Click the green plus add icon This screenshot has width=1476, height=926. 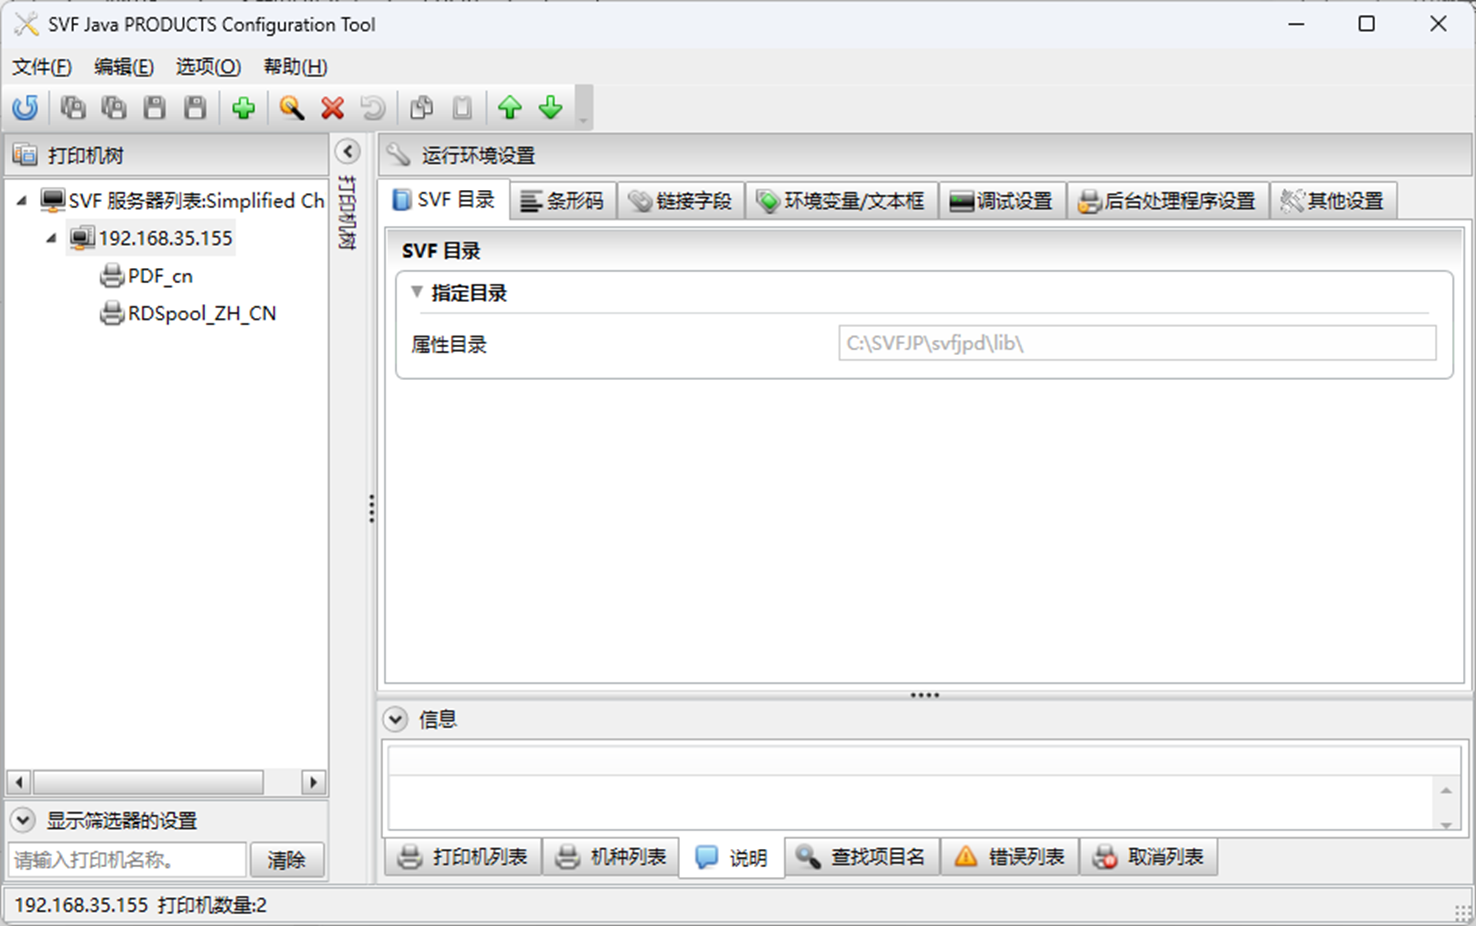(243, 108)
